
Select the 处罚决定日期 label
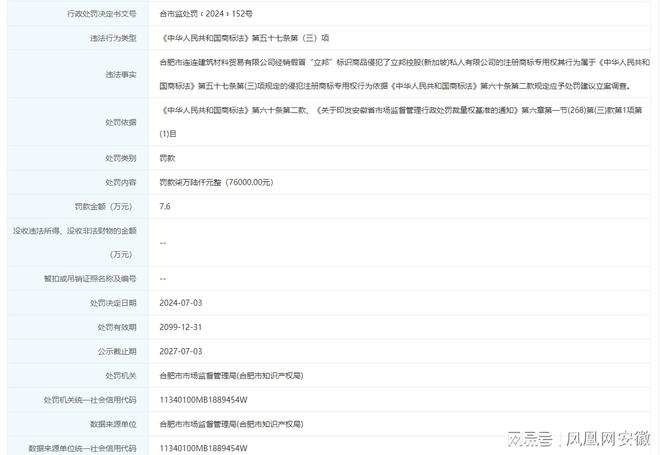click(113, 303)
